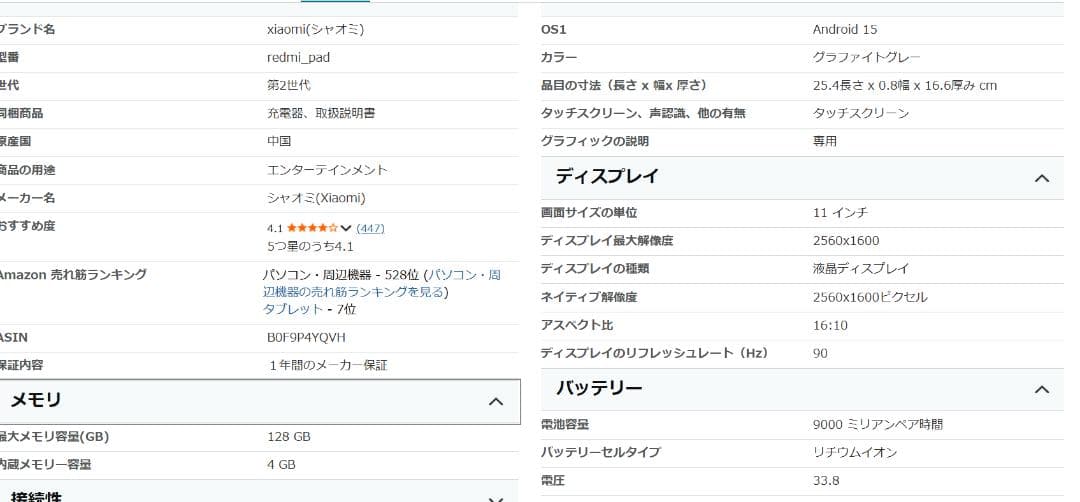The width and height of the screenshot is (1080, 502).
Task: Open the タブレット category ranking link
Action: (x=292, y=309)
